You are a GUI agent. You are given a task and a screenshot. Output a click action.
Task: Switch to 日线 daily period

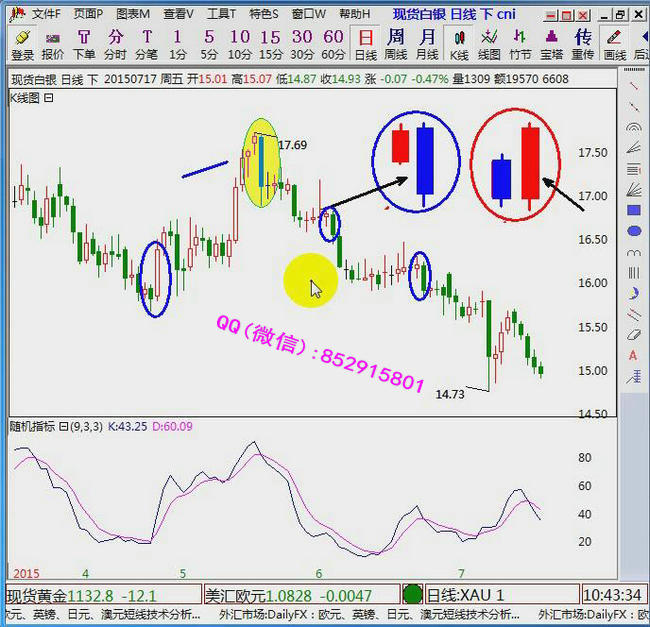tap(366, 43)
